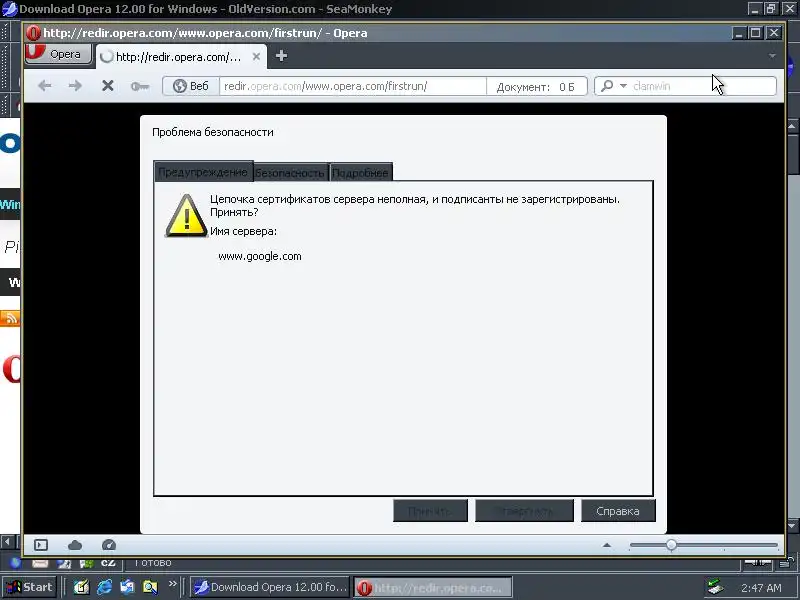
Task: Open search engine dropdown arrow
Action: tap(623, 86)
